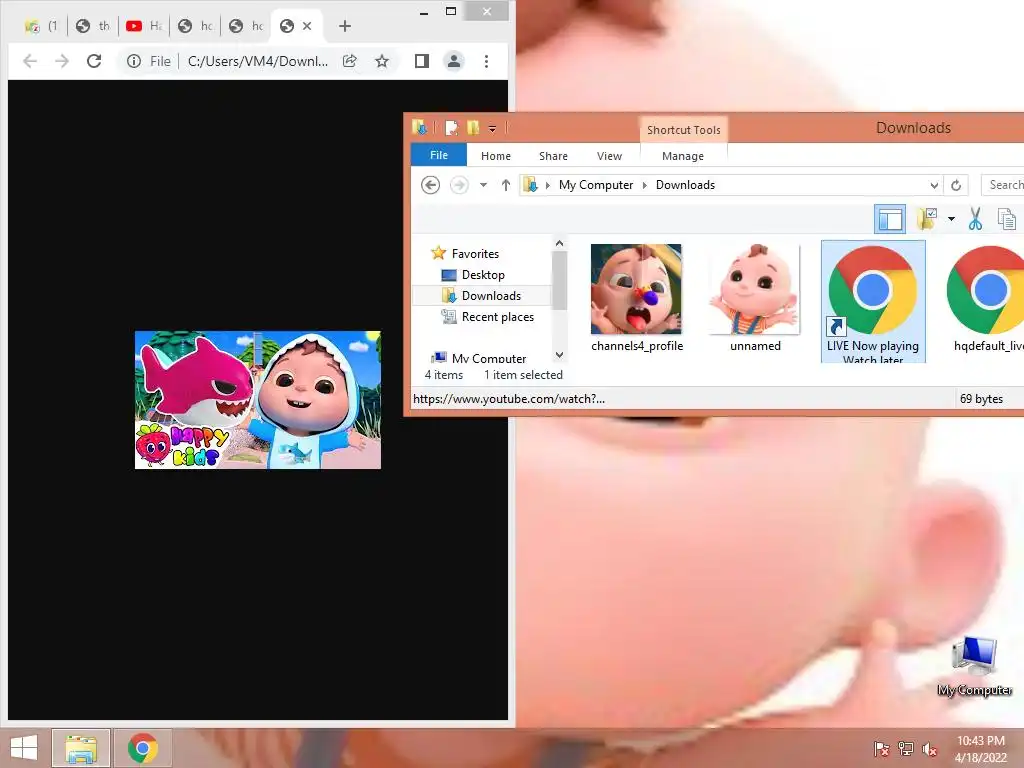Open the File tab in Explorer
Viewport: 1024px width, 768px height.
tap(439, 155)
